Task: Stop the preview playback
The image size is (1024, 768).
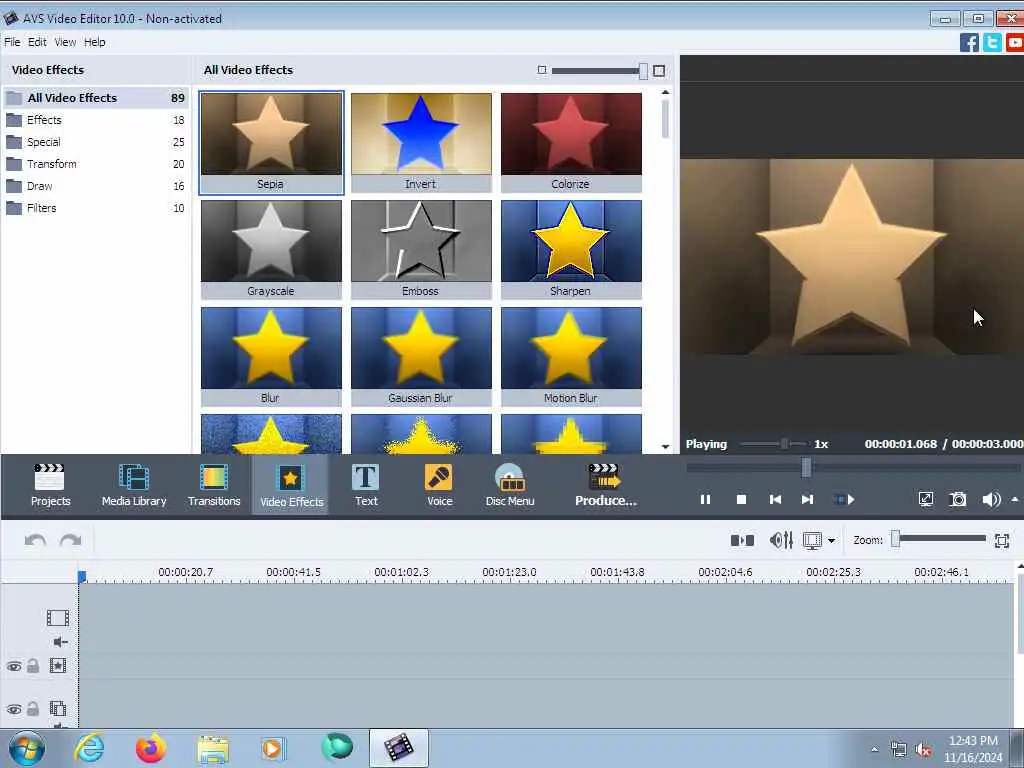Action: pyautogui.click(x=741, y=500)
